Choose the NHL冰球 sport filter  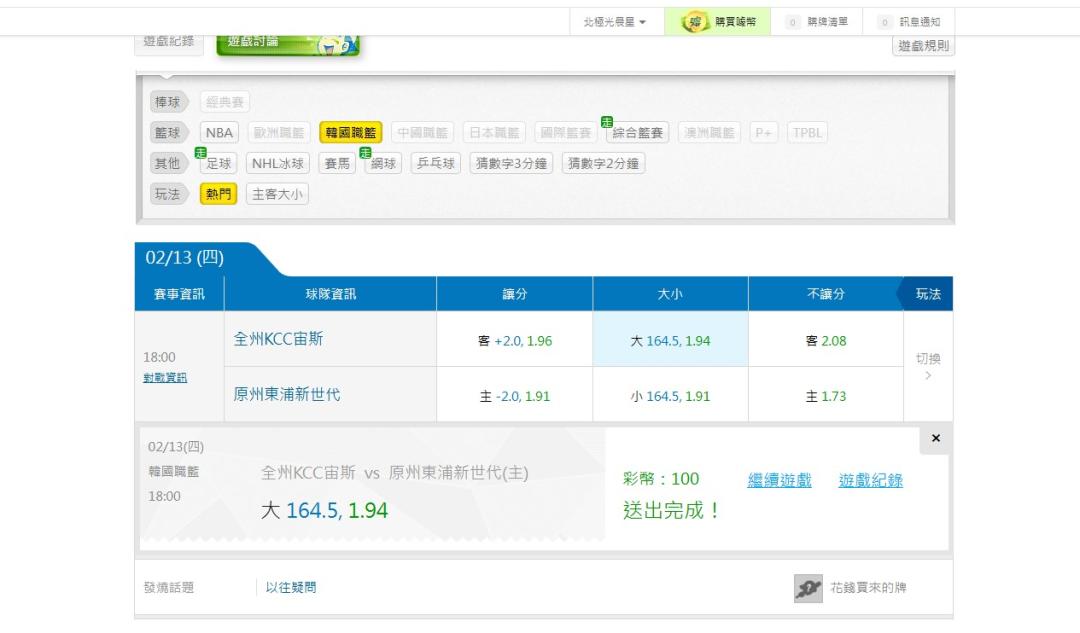click(278, 163)
